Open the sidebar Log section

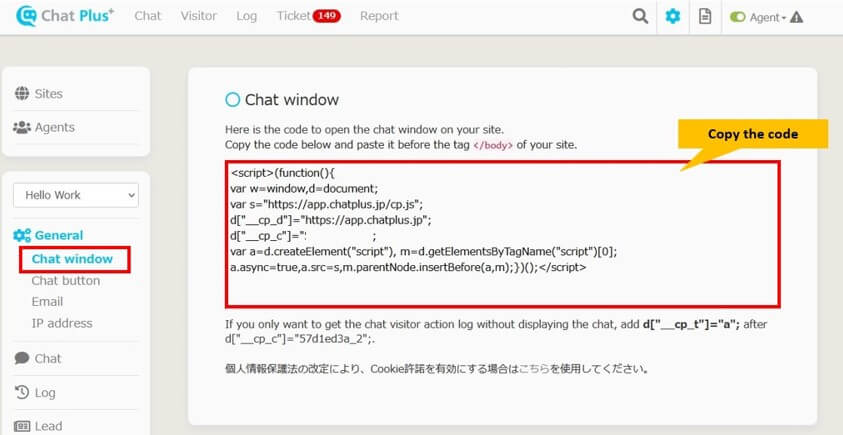tap(45, 393)
